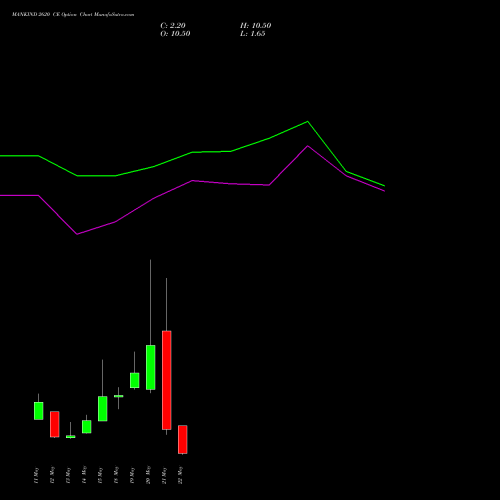Click the low value 'L: 1.65'
500x500 pixels.
tap(252, 34)
